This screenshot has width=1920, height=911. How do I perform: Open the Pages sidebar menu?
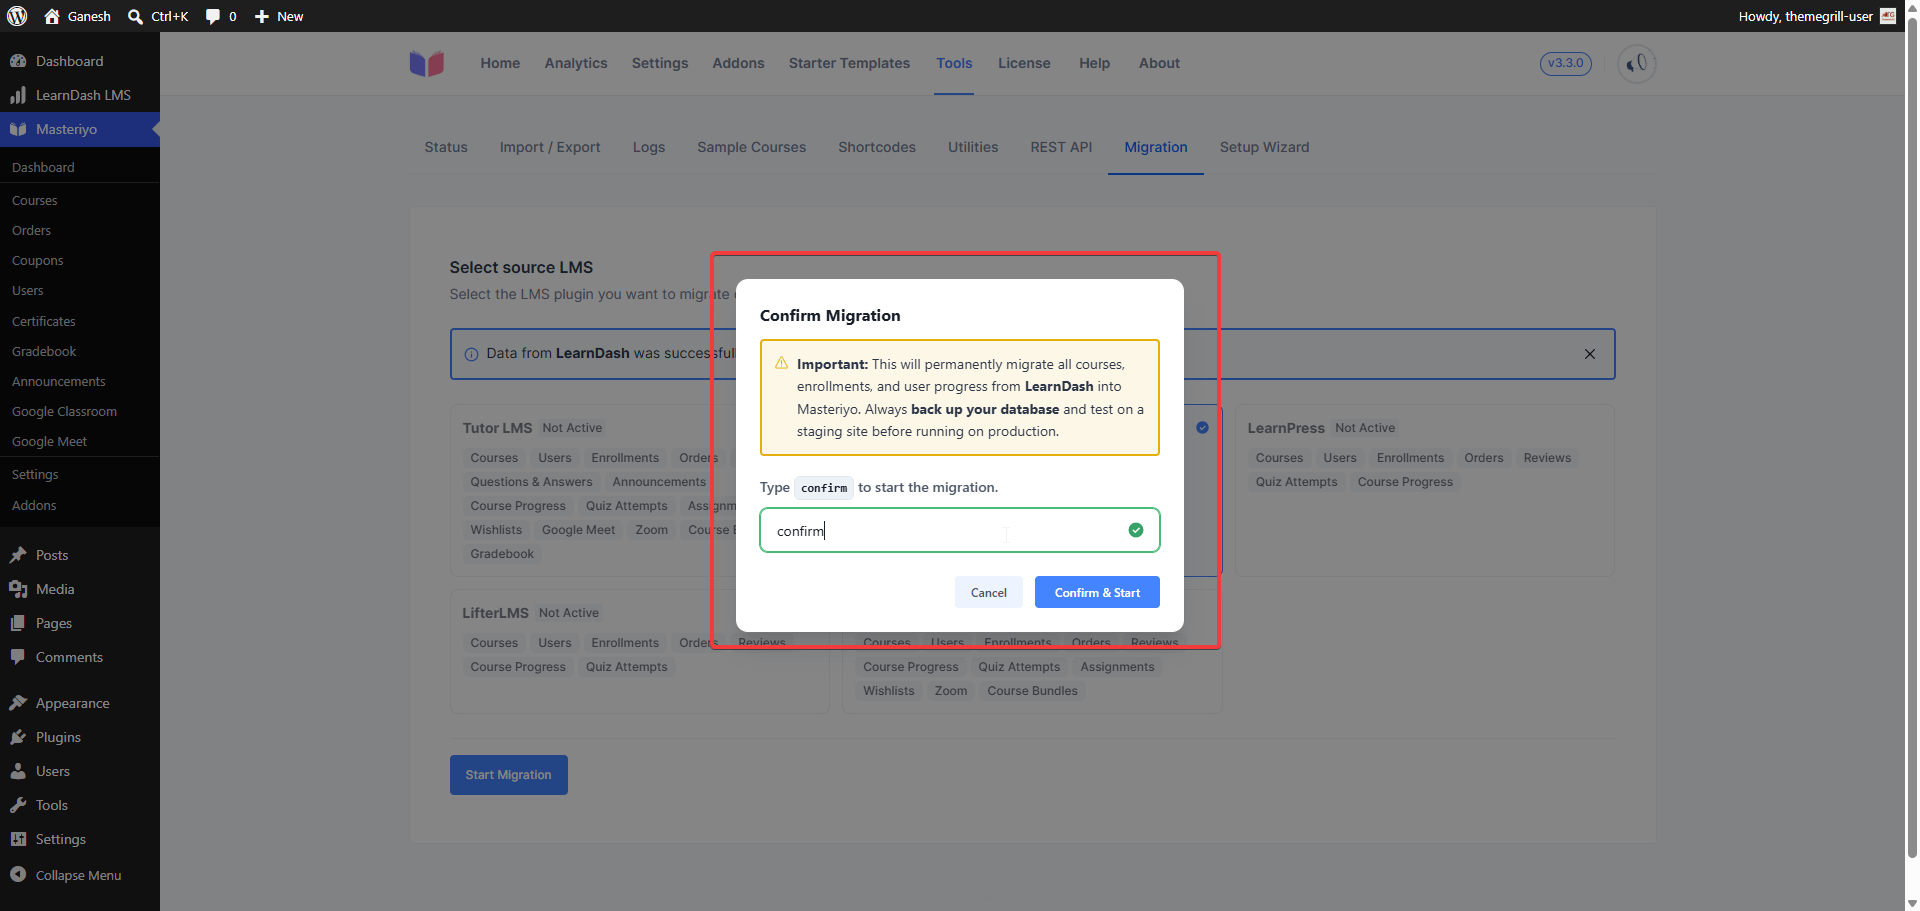[x=80, y=623]
